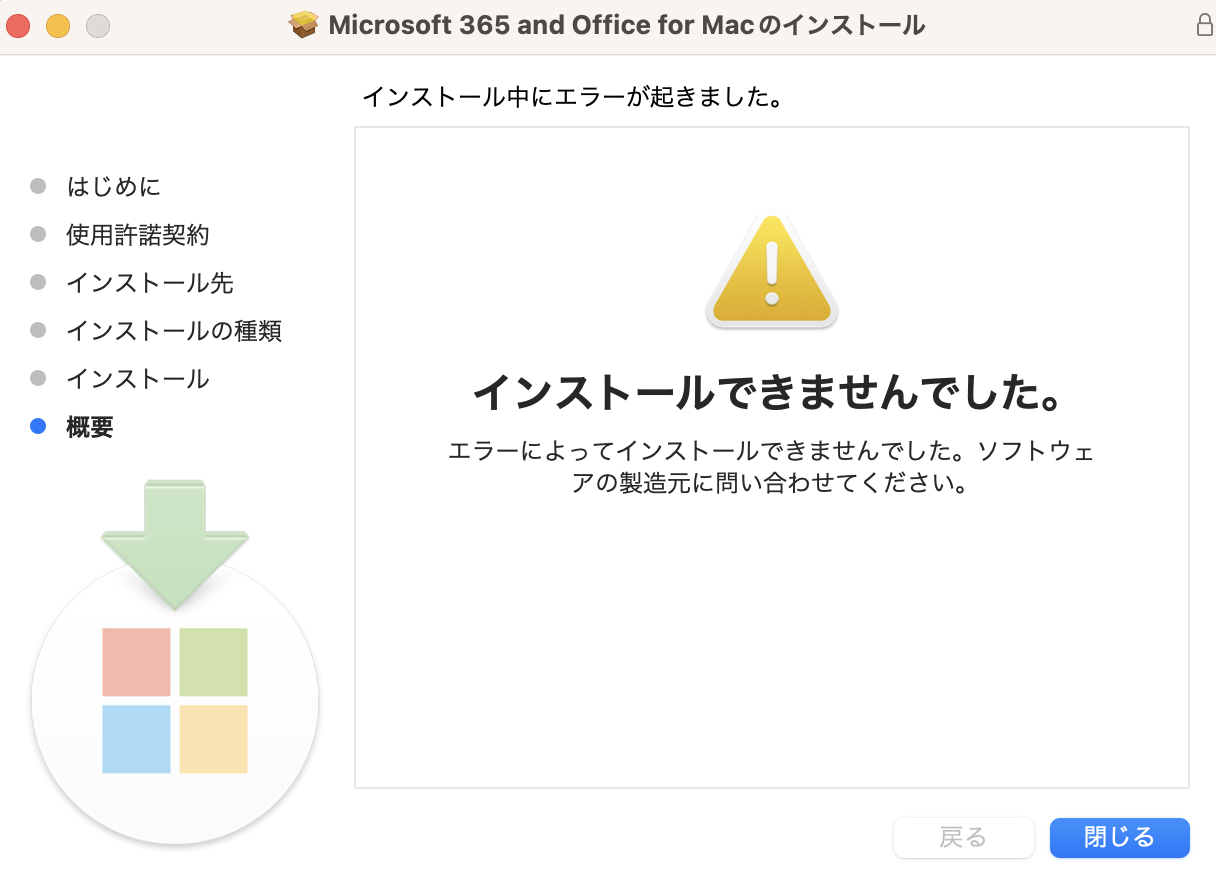
Task: Click the package box icon in title
Action: (304, 25)
